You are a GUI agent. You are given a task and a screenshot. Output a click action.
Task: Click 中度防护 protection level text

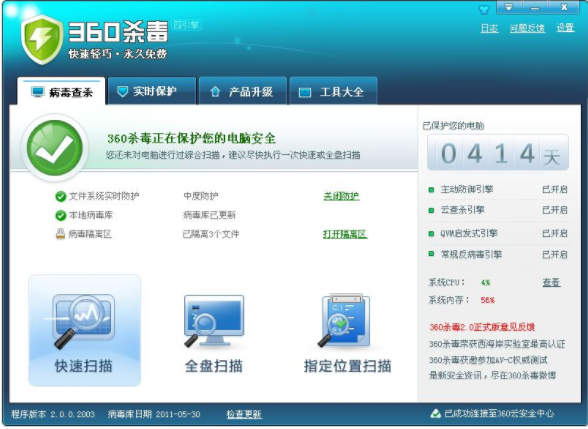[x=201, y=196]
